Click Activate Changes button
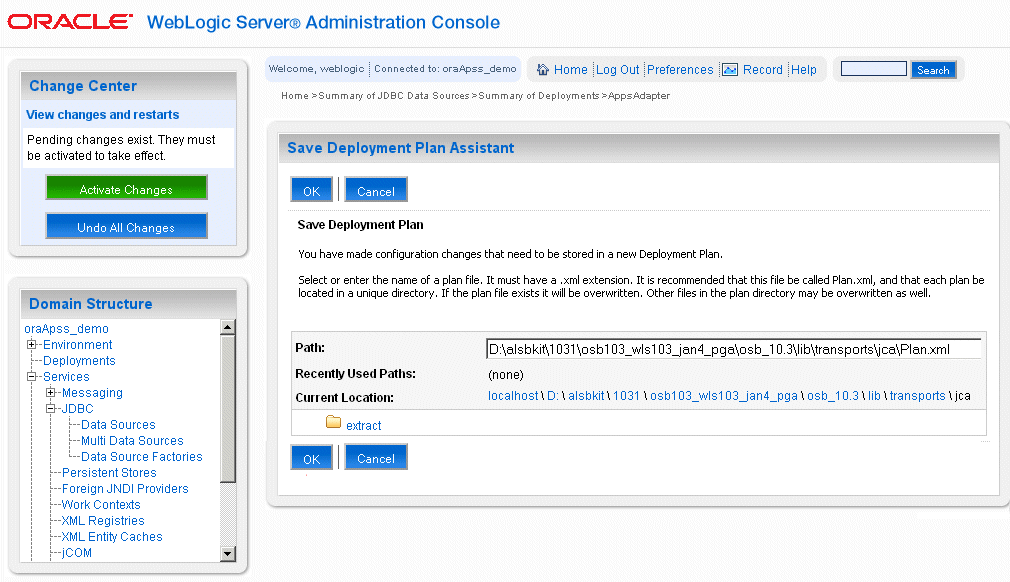 point(126,189)
